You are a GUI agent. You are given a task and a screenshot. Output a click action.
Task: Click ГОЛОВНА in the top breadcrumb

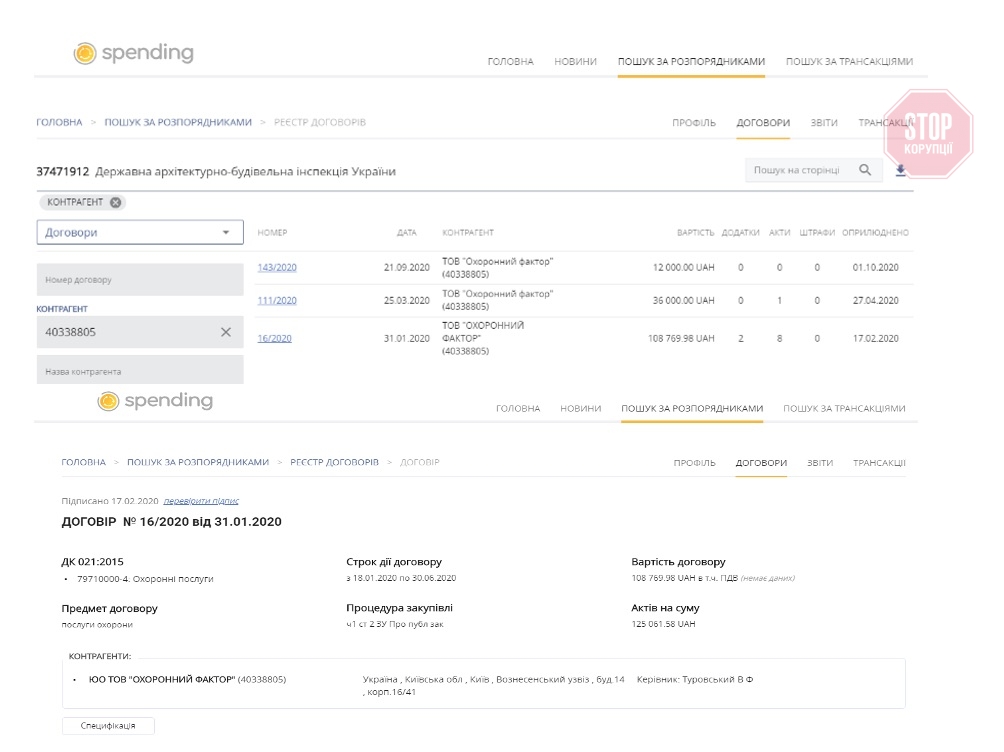coord(59,122)
